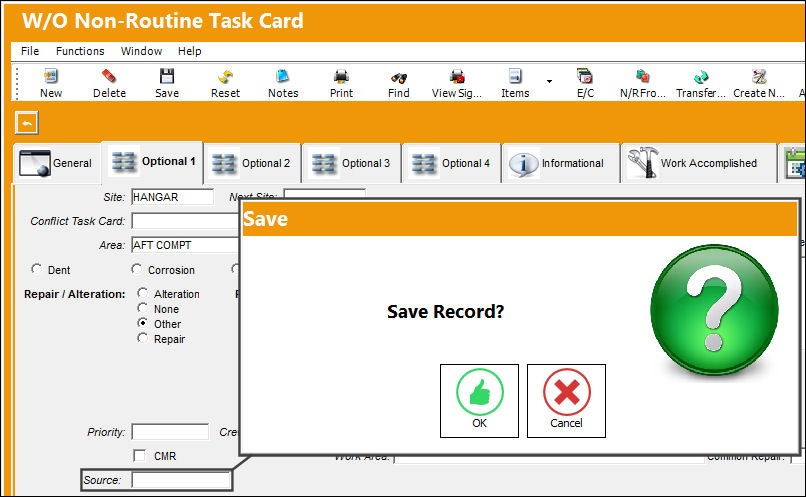806x497 pixels.
Task: Toggle the CMR checkbox
Action: click(139, 455)
